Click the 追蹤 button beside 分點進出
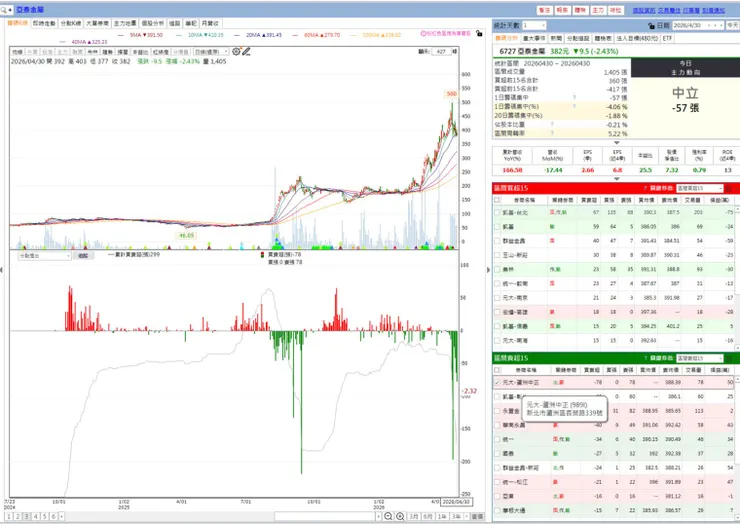The width and height of the screenshot is (740, 524). pyautogui.click(x=84, y=255)
